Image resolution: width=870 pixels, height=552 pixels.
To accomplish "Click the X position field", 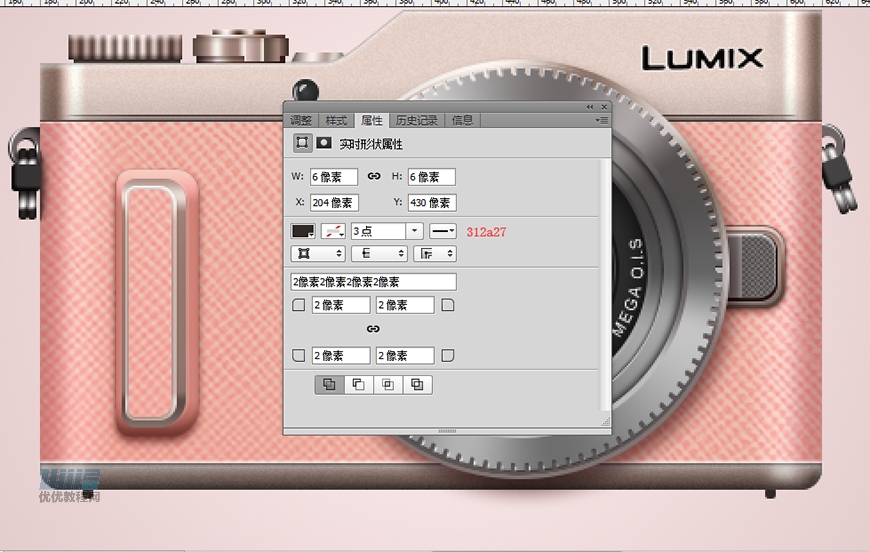I will (x=334, y=202).
